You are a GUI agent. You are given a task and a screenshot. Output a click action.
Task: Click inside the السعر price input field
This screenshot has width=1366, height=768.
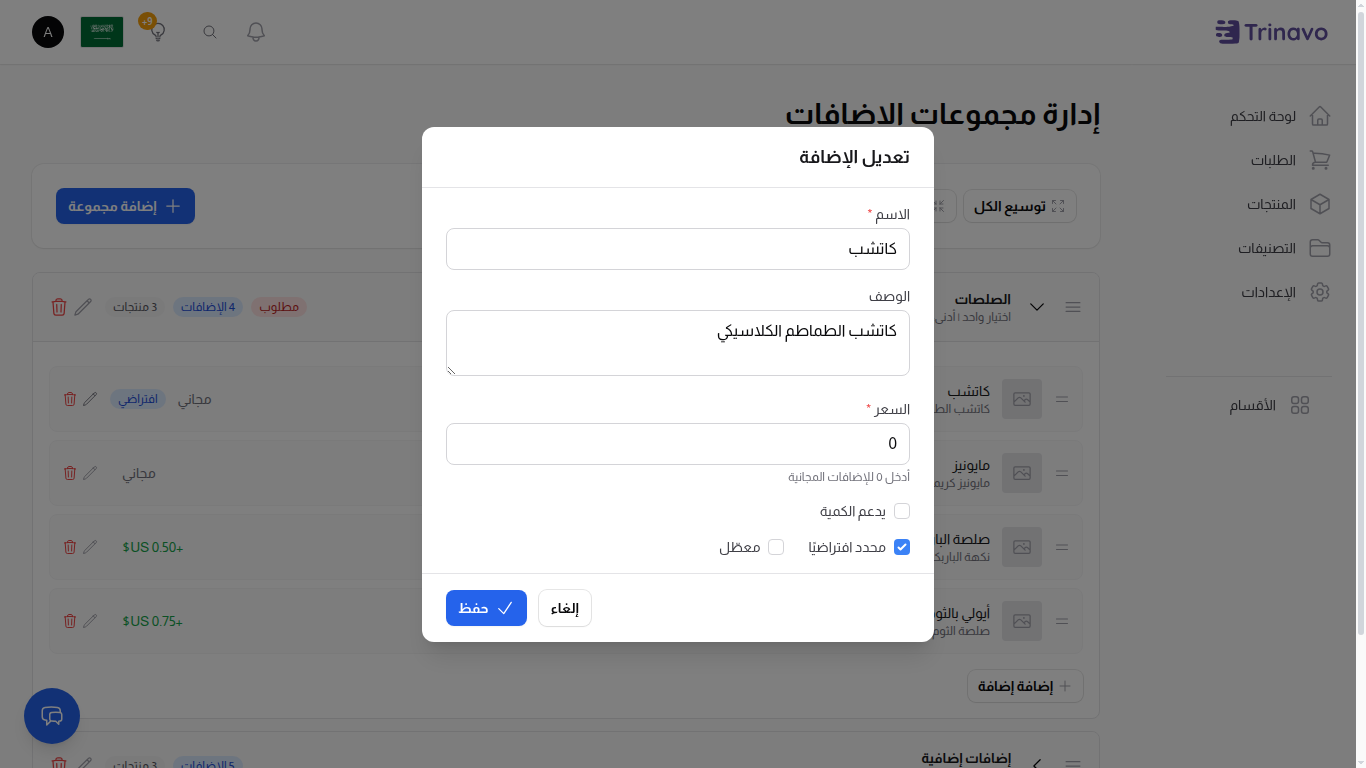coord(678,443)
